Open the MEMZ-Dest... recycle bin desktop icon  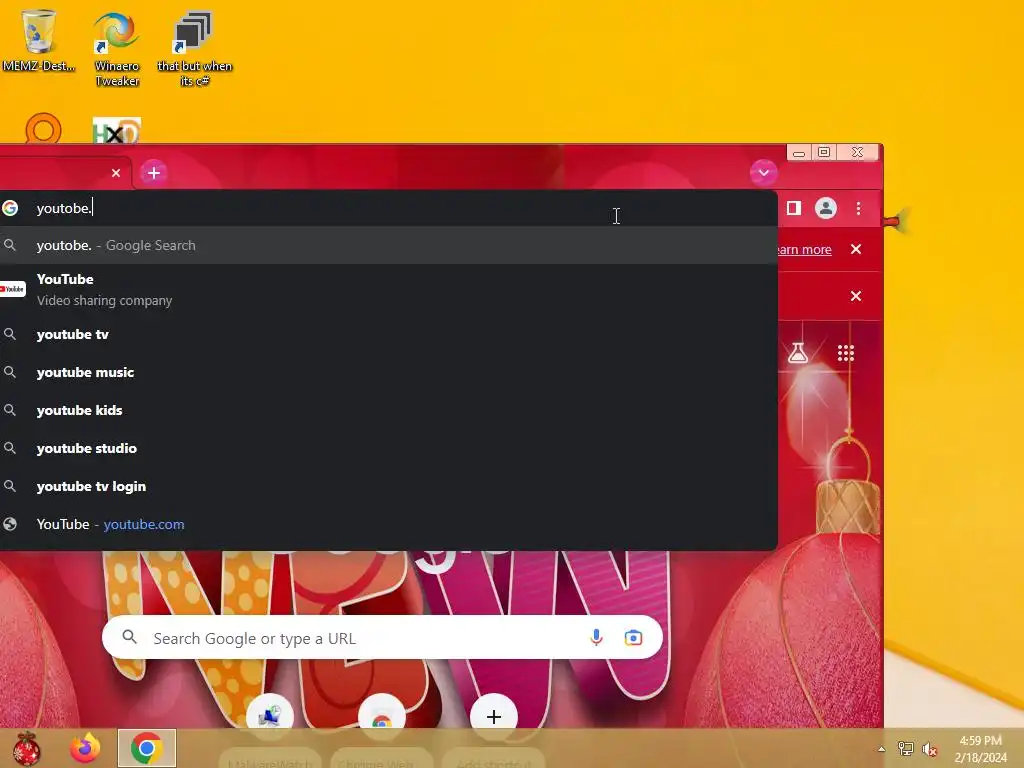(39, 40)
